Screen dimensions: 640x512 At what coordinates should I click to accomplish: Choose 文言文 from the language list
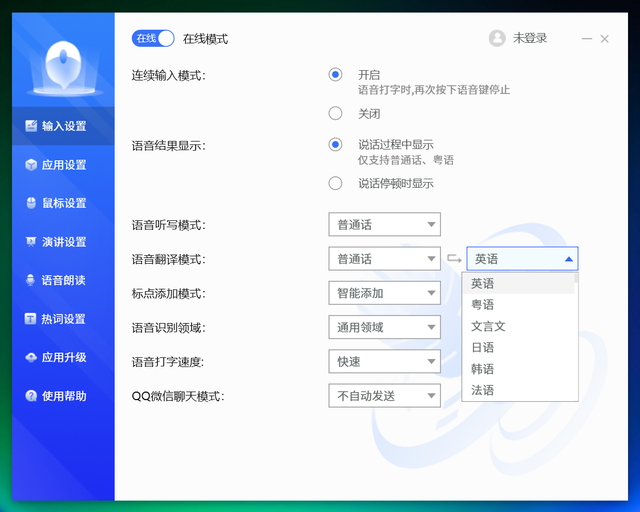(518, 326)
